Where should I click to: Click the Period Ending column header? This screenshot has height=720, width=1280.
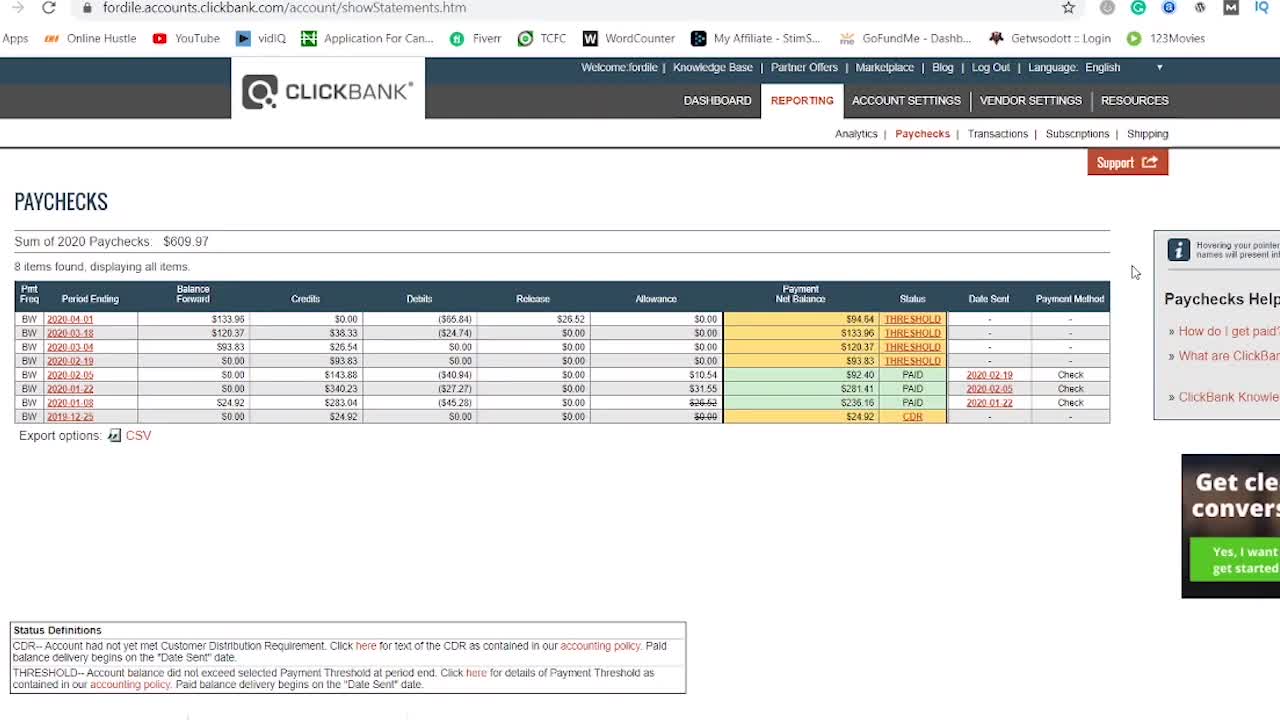point(90,299)
